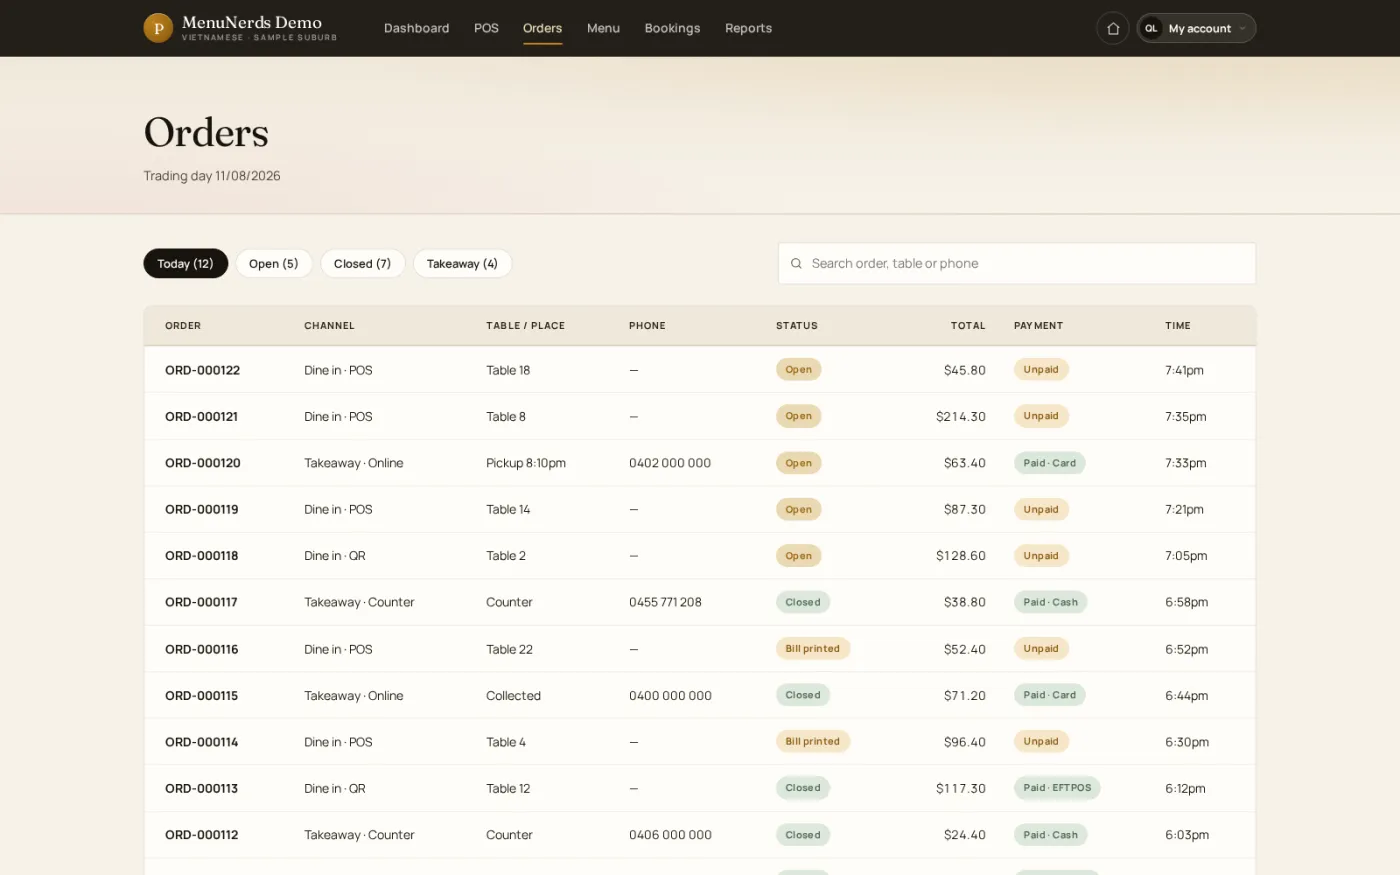Screen dimensions: 1400x875
Task: Click the Table 18 cell
Action: coord(508,370)
